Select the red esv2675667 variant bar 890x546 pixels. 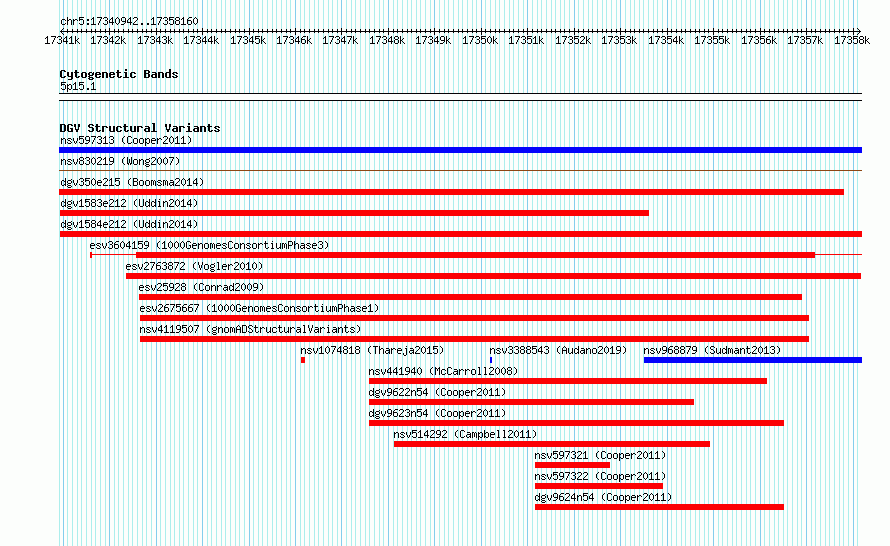click(x=474, y=318)
